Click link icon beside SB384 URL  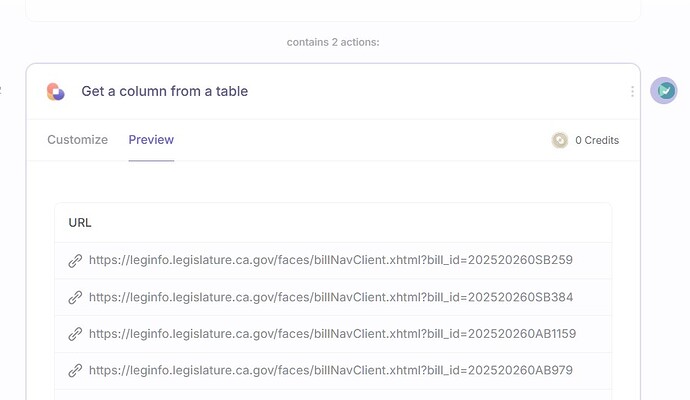(x=75, y=297)
